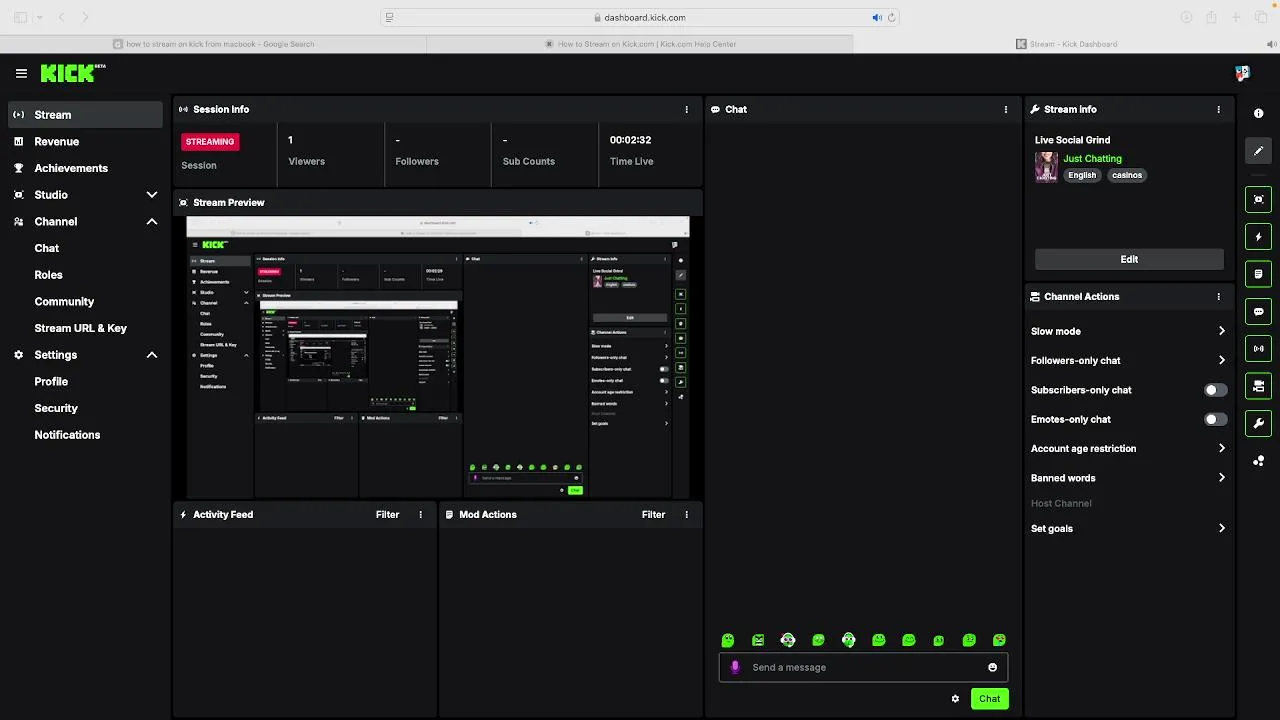Insert the angry square green emote
This screenshot has width=1280, height=720.
point(758,640)
